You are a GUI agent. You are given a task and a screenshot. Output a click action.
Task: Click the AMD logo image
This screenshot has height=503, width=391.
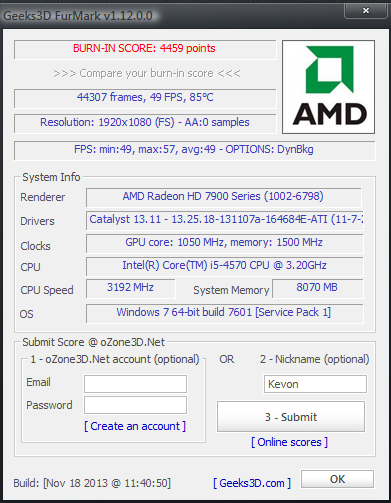[328, 87]
